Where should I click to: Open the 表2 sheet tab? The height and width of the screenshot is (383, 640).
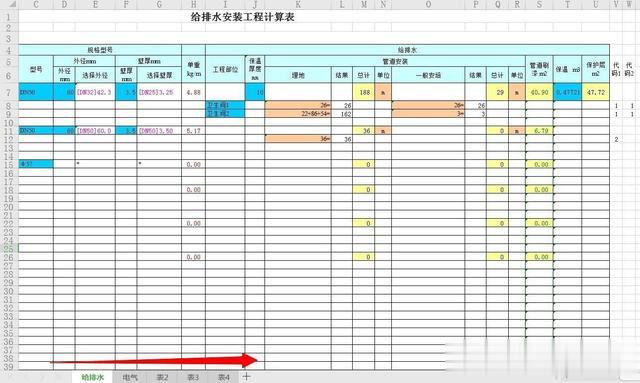pos(162,377)
